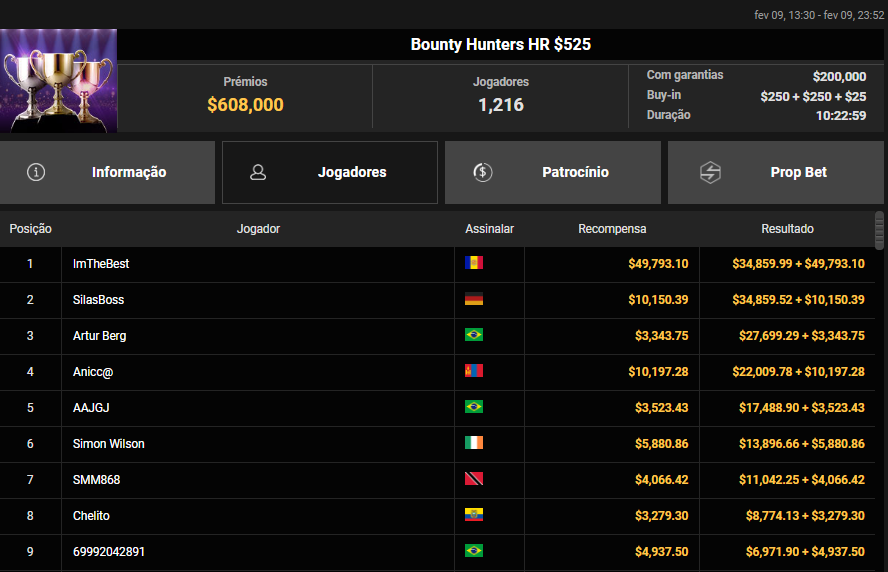Open the Patrocínio tab
This screenshot has width=888, height=572.
tap(553, 172)
